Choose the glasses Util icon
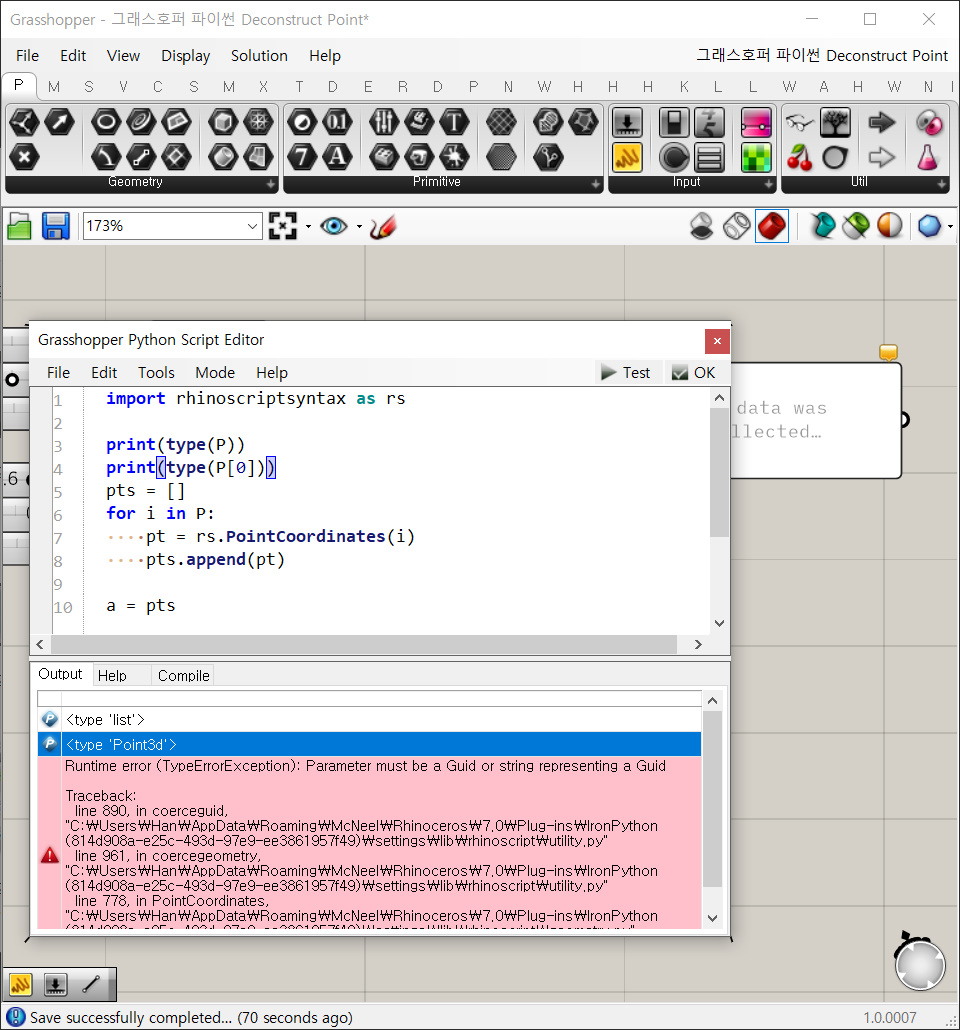This screenshot has height=1030, width=960. [x=800, y=122]
